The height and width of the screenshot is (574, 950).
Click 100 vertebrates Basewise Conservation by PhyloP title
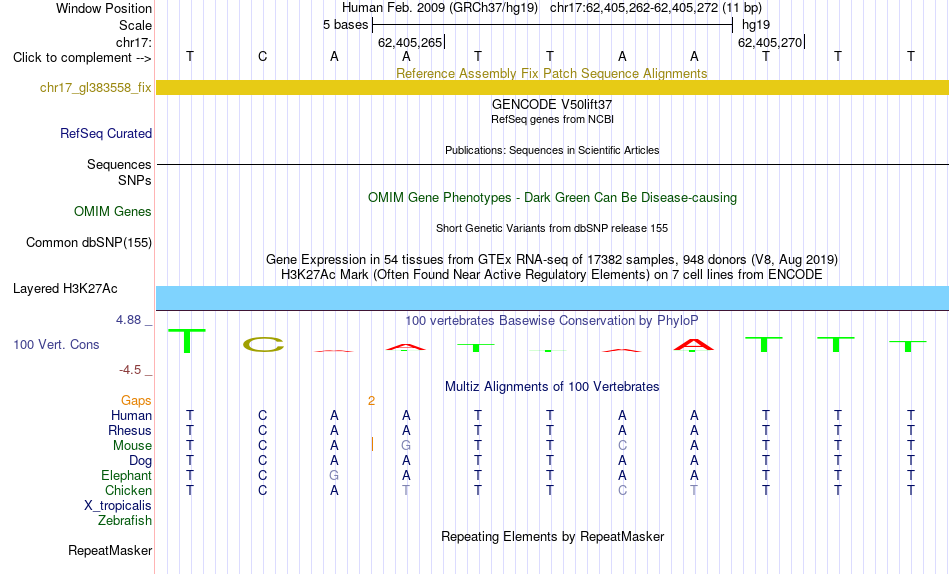[x=552, y=321]
